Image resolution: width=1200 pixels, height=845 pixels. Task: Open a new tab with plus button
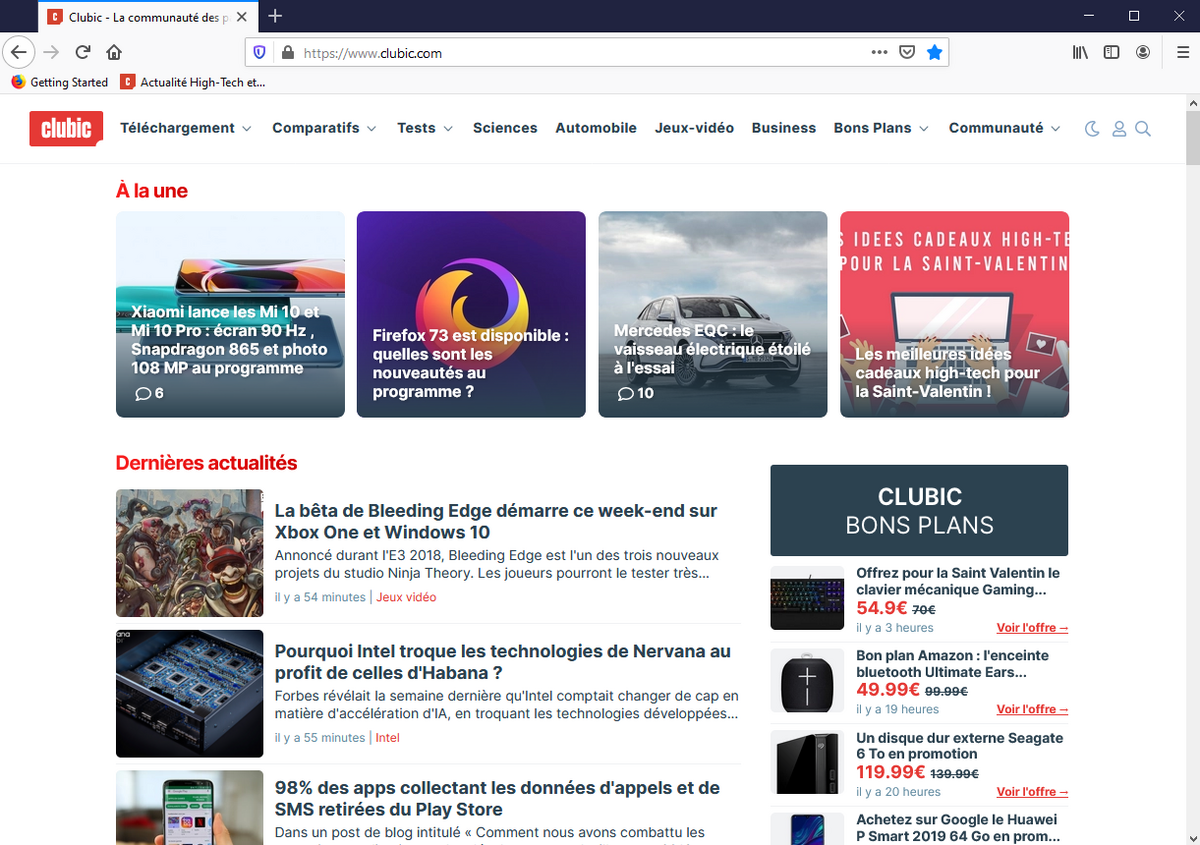tap(275, 16)
